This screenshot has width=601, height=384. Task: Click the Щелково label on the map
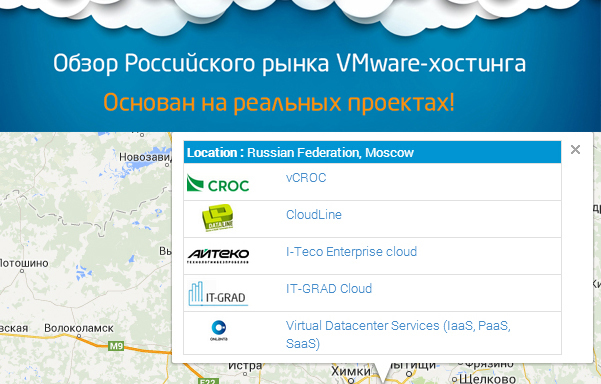(487, 379)
